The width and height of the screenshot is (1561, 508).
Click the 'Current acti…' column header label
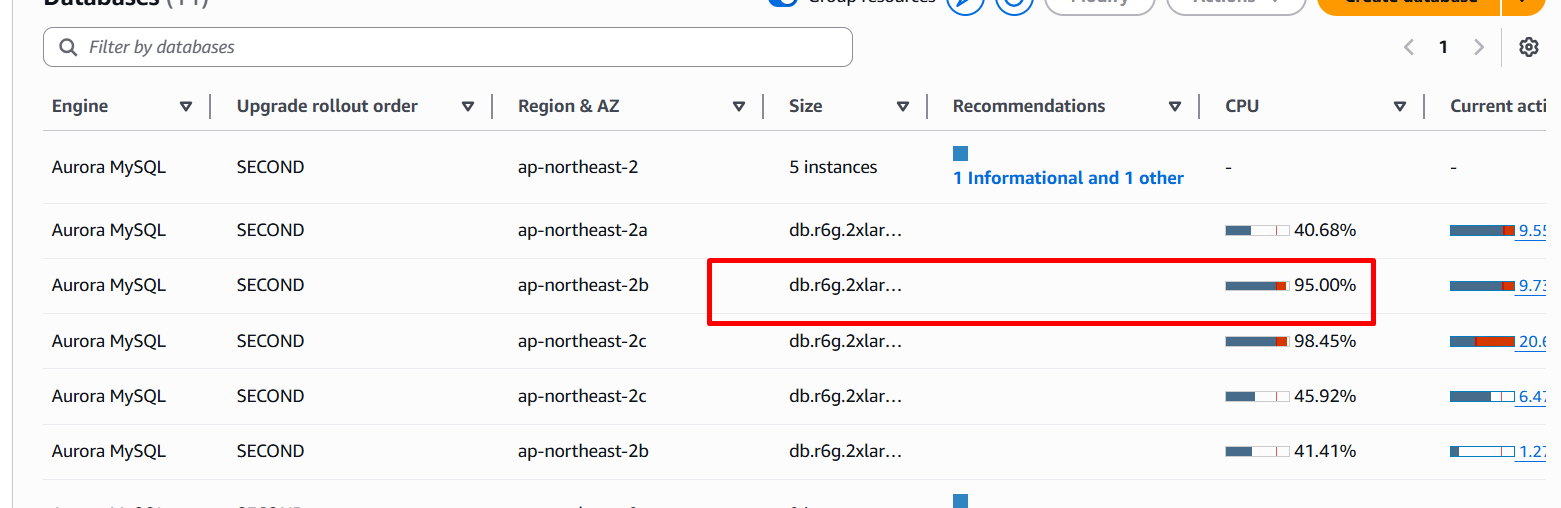pos(1498,106)
